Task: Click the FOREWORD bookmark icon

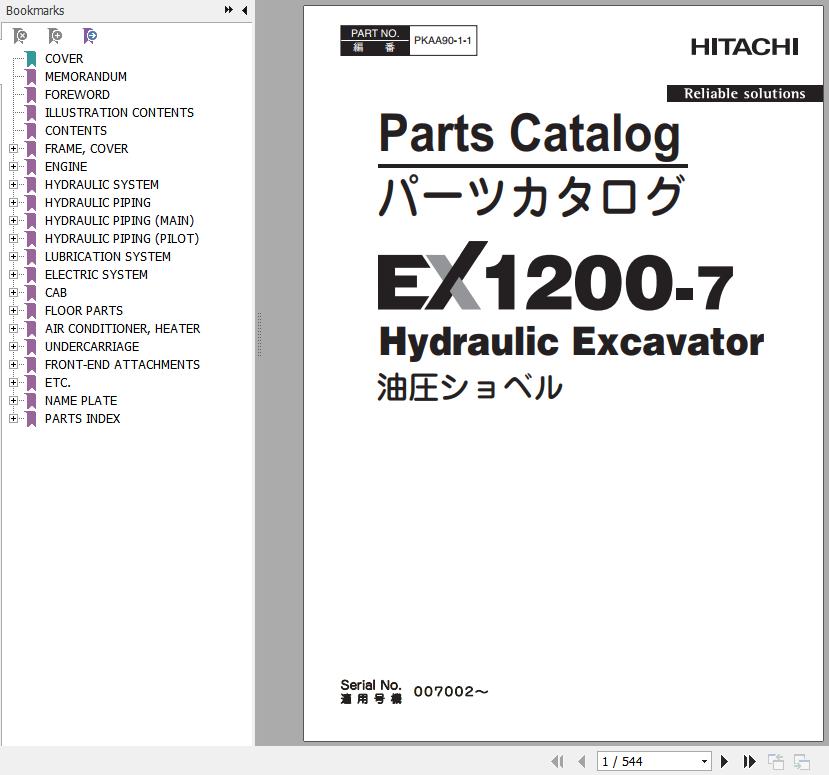Action: (31, 95)
